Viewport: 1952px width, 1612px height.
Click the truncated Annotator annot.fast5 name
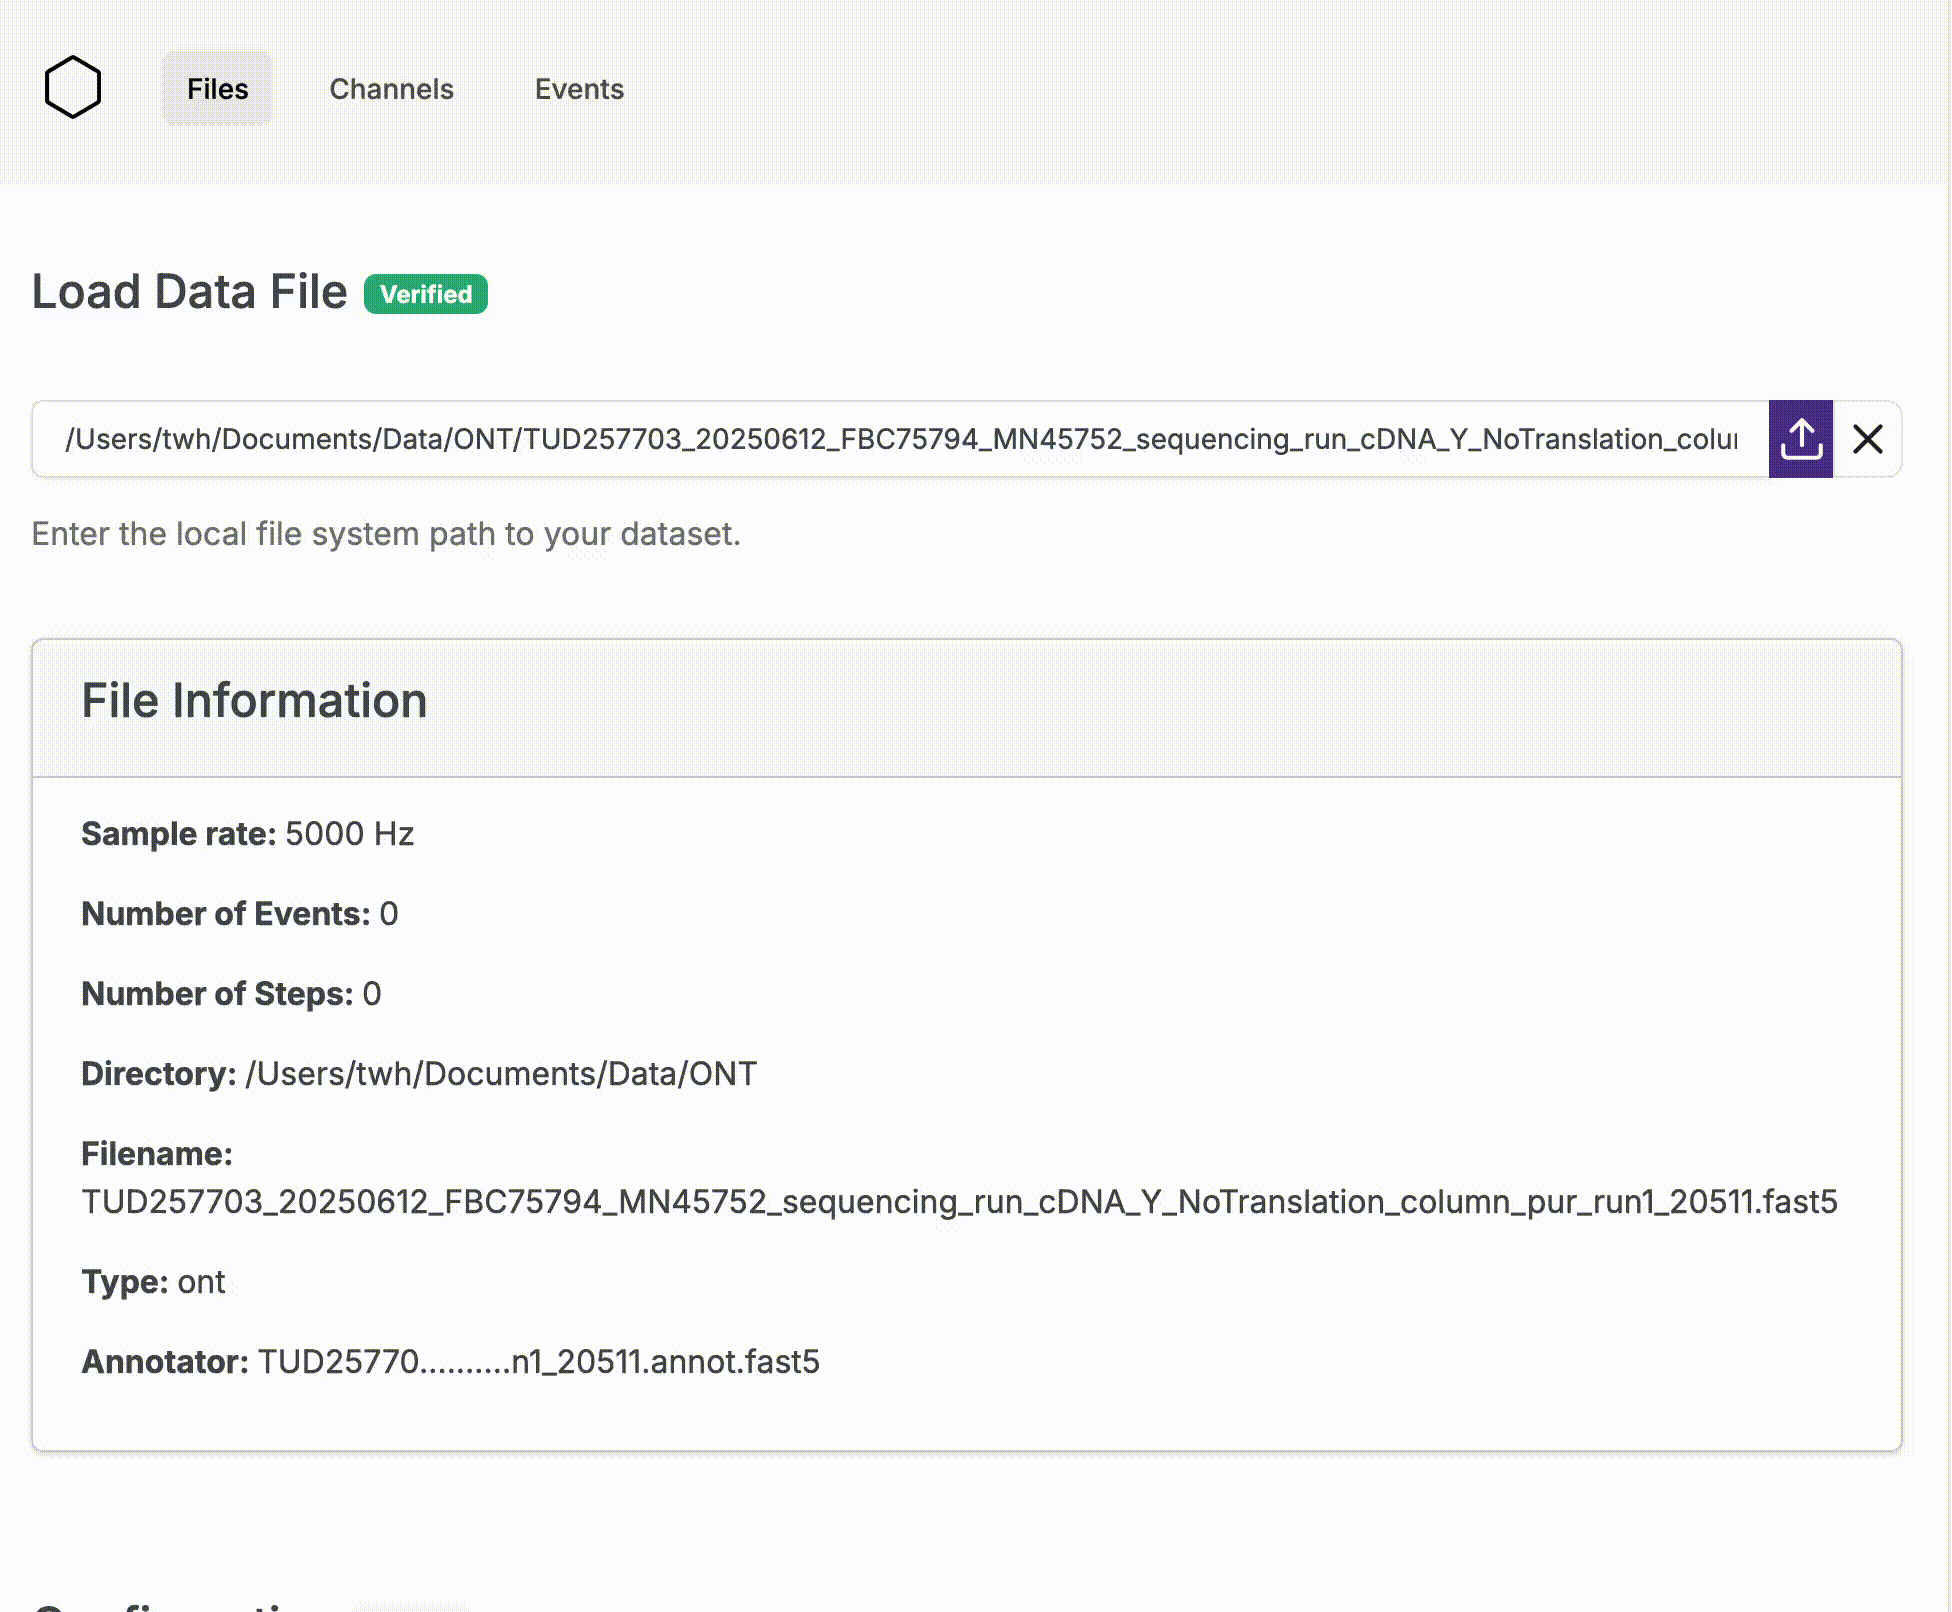pyautogui.click(x=539, y=1362)
